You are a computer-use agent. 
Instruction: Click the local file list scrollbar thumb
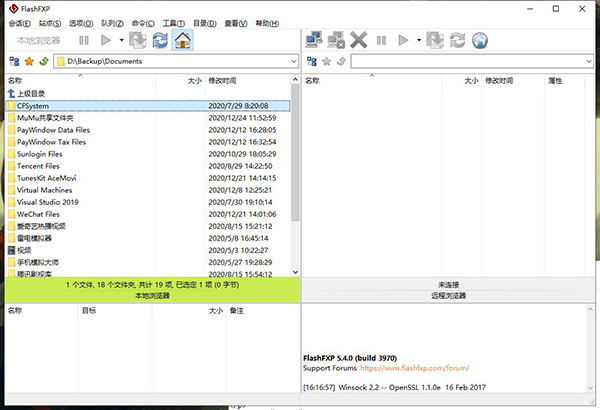[x=295, y=153]
